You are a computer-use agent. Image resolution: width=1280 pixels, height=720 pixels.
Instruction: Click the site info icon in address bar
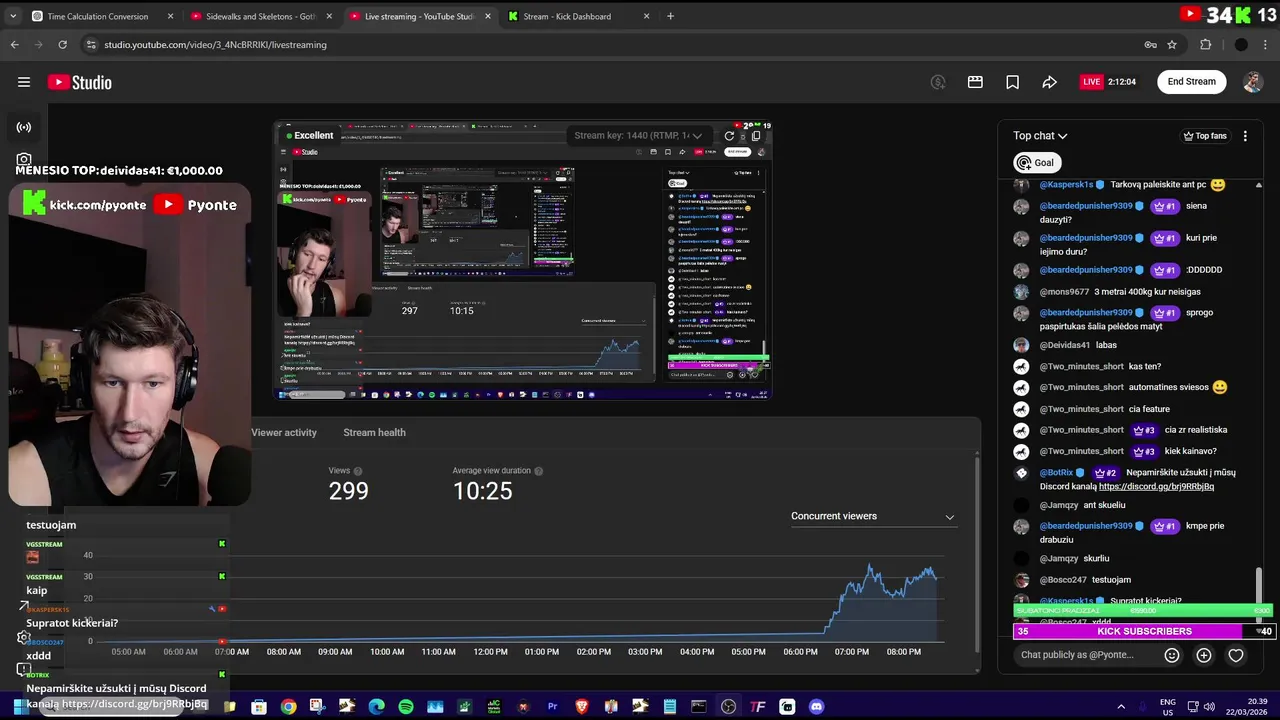pos(91,44)
